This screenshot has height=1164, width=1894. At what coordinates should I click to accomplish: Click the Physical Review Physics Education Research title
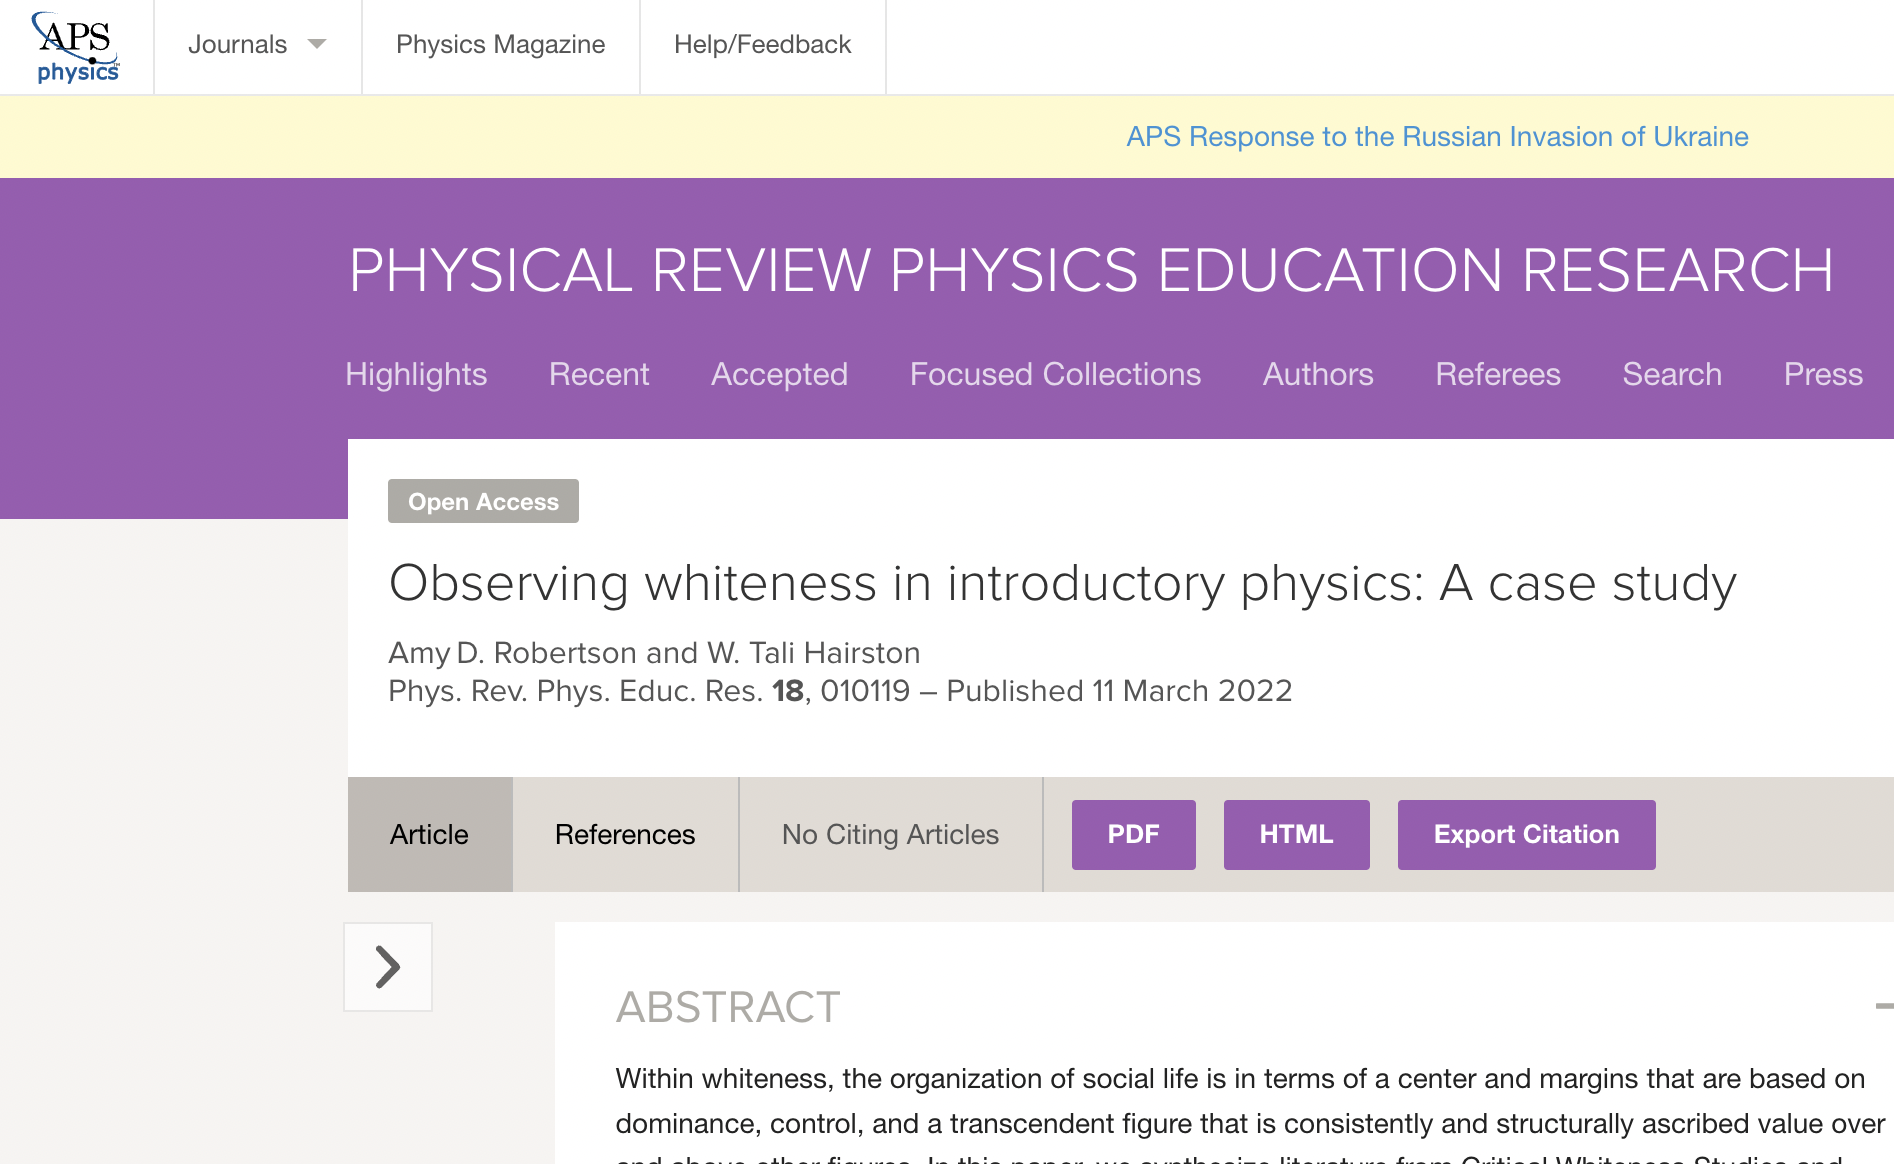[x=1091, y=270]
